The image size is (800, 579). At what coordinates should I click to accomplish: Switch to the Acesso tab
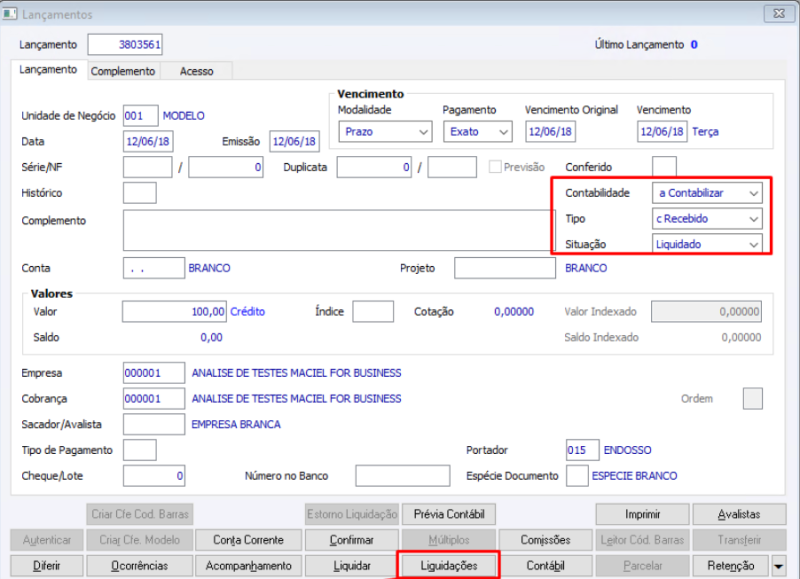[x=196, y=71]
